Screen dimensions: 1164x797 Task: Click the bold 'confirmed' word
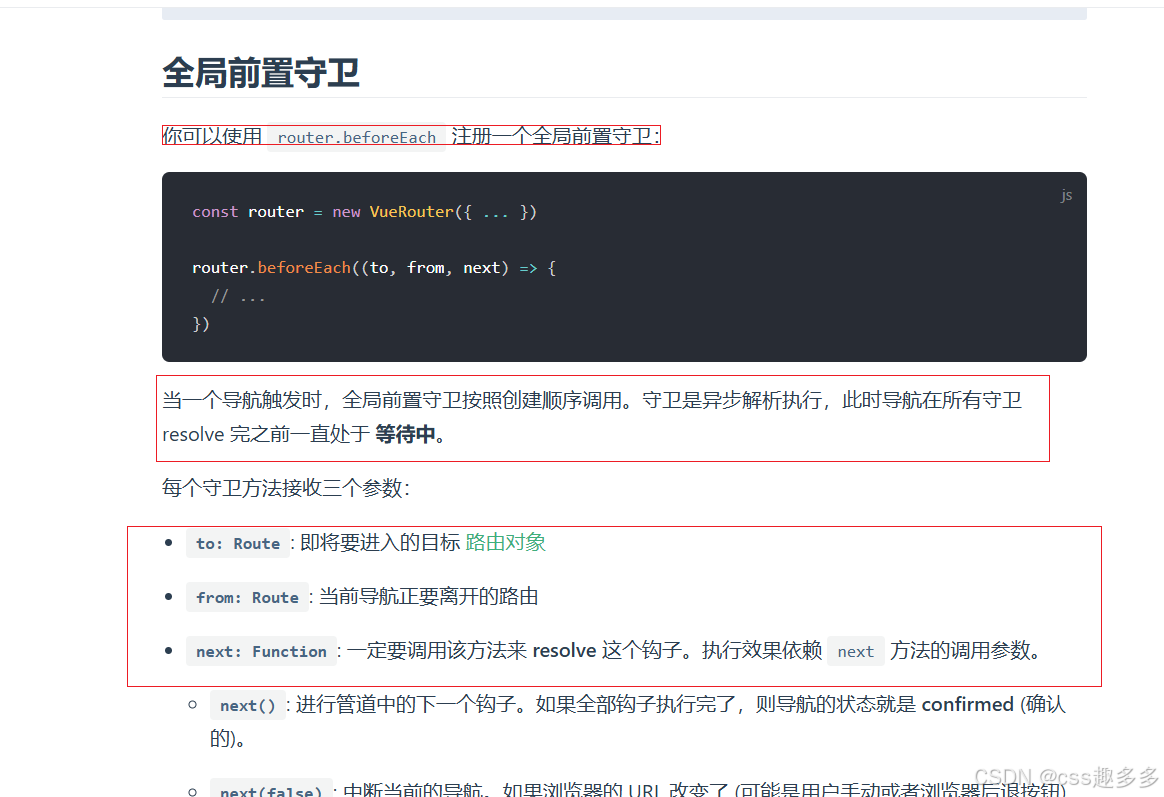coord(967,704)
